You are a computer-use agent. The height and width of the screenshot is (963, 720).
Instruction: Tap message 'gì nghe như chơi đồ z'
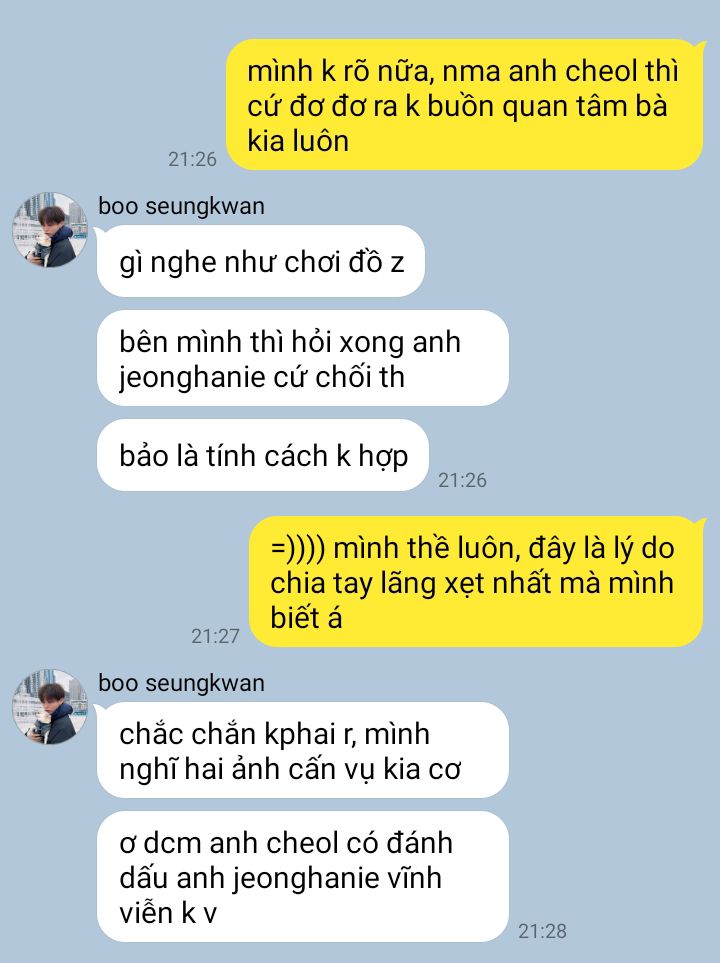click(x=260, y=261)
